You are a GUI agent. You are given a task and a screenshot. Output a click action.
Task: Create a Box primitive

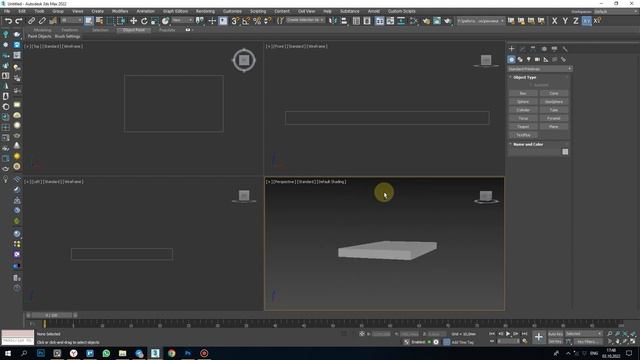tap(523, 93)
